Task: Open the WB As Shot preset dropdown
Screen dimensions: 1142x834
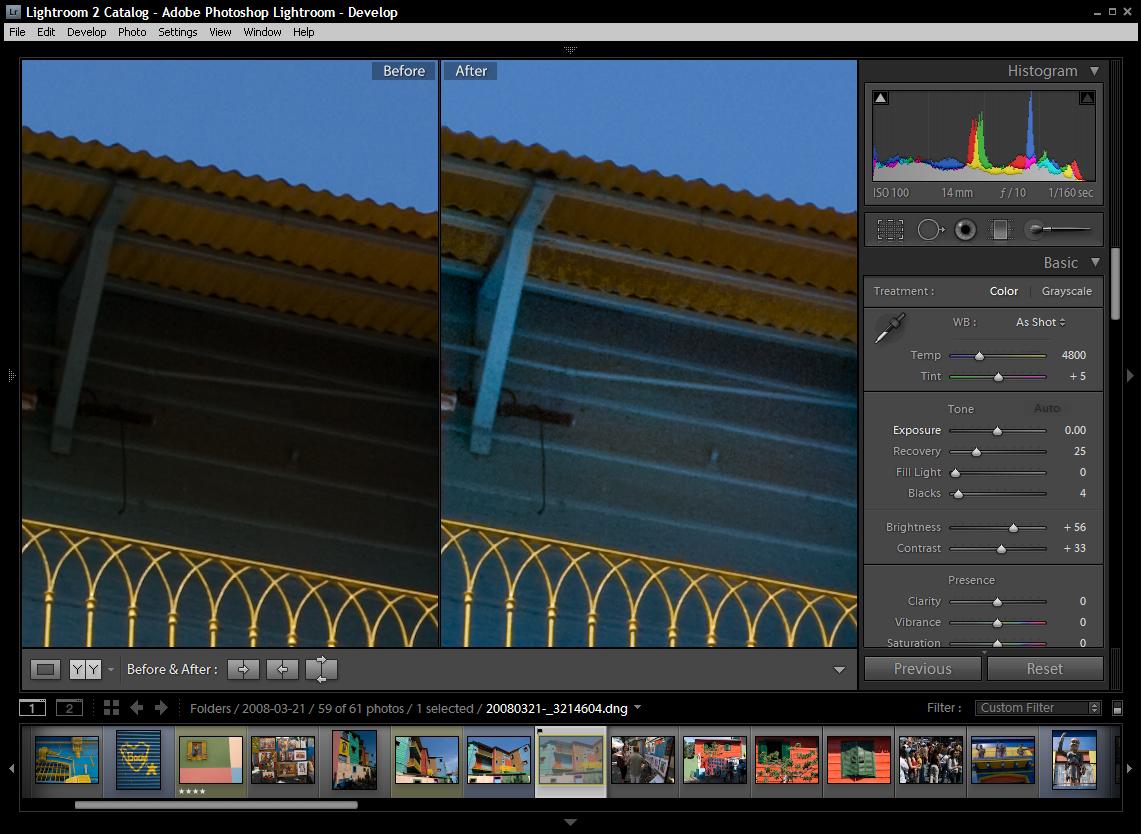Action: click(x=1040, y=322)
